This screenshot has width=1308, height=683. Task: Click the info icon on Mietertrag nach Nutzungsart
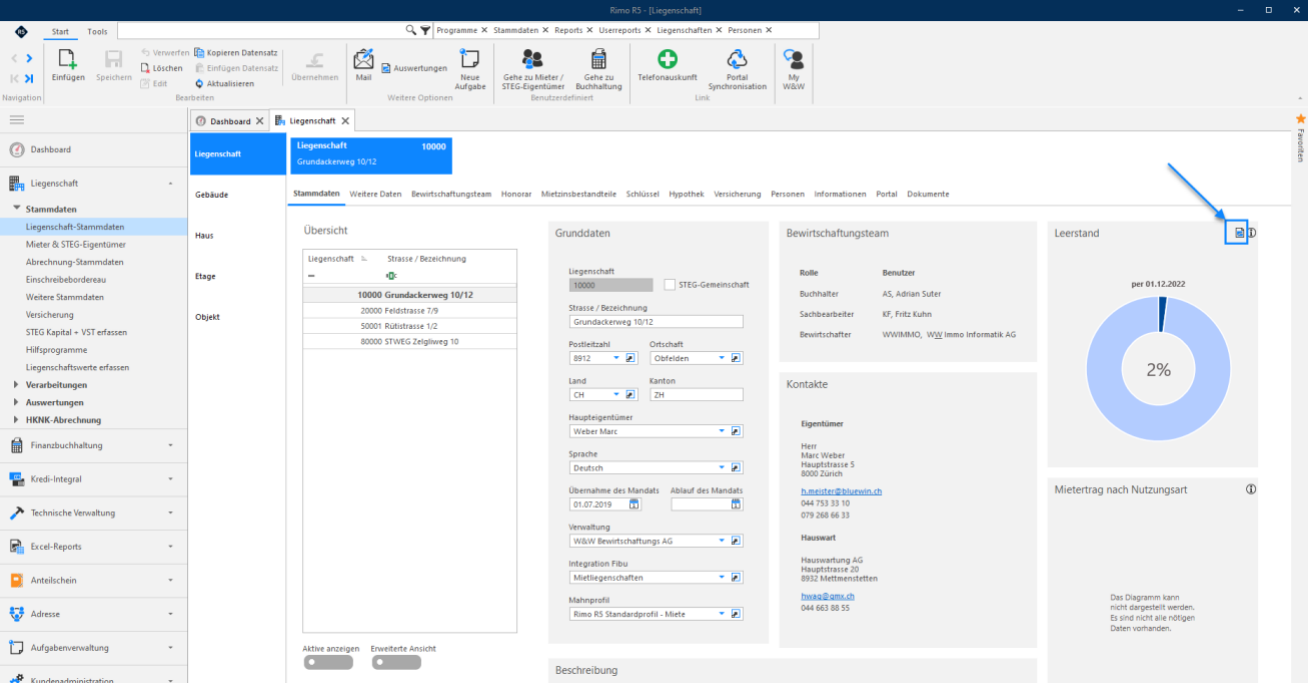pyautogui.click(x=1251, y=489)
